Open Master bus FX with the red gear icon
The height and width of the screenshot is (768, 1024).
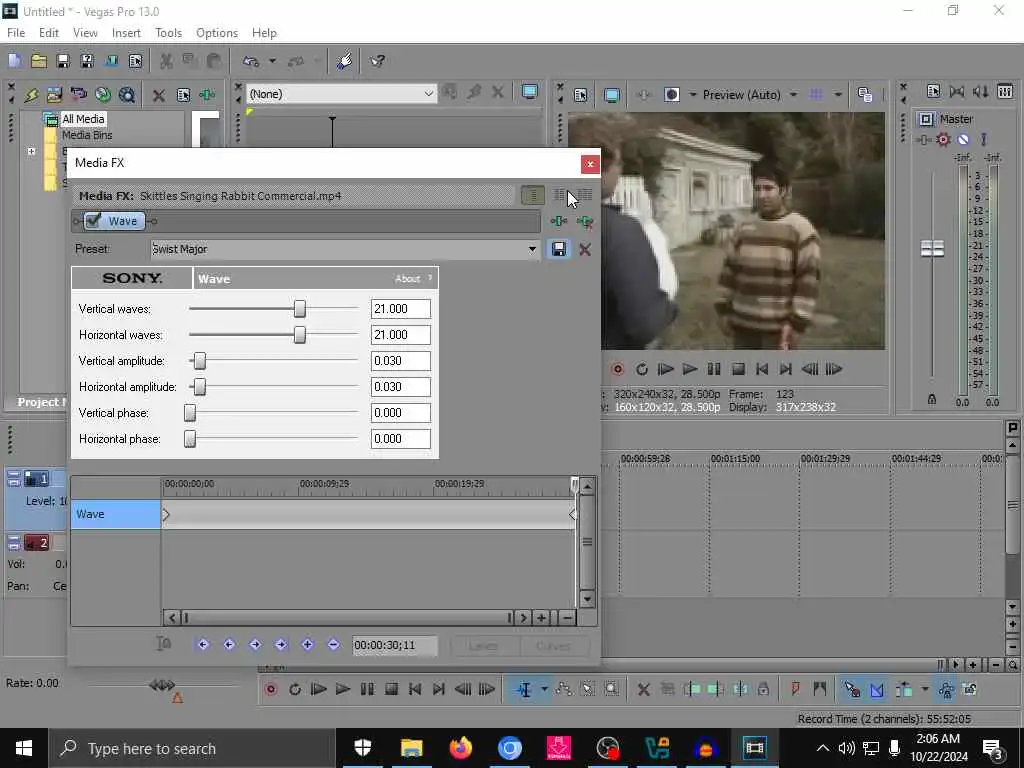tap(943, 139)
